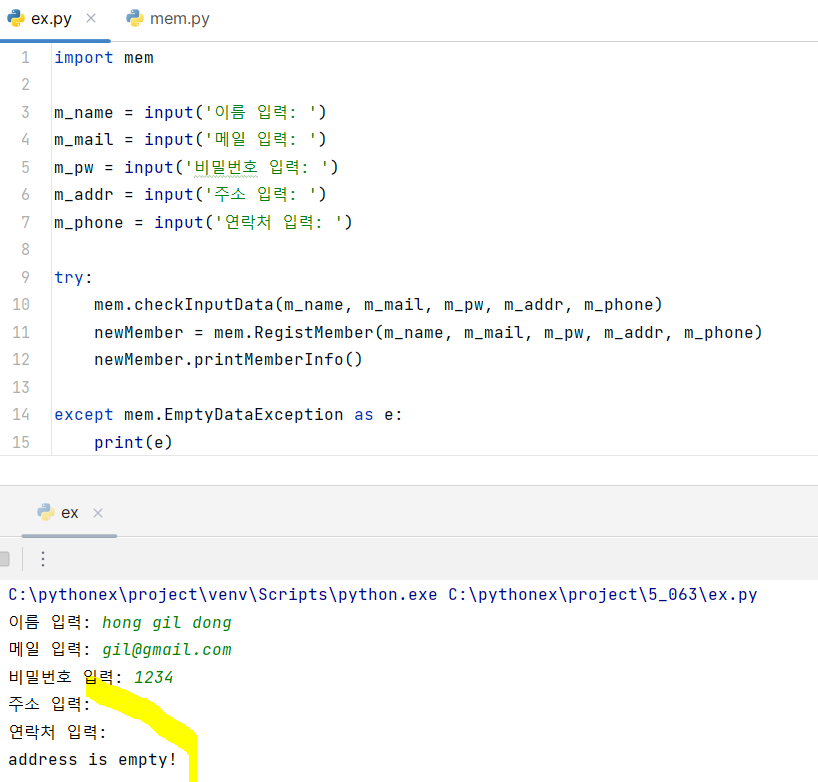Click the m_phone input statement
This screenshot has width=818, height=782.
203,222
